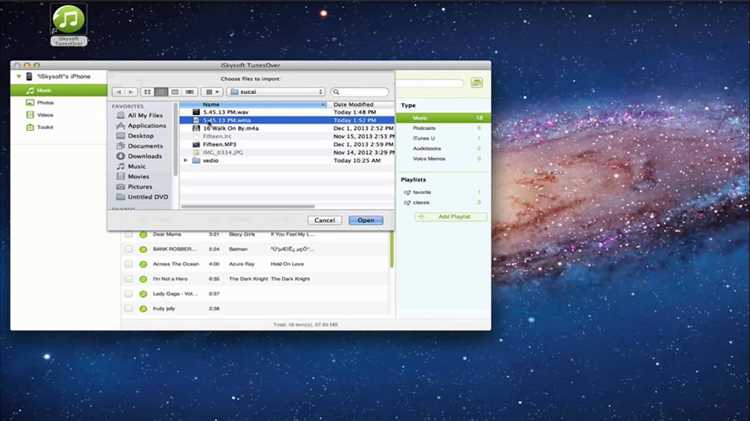Expand the folder in the file list

point(186,161)
